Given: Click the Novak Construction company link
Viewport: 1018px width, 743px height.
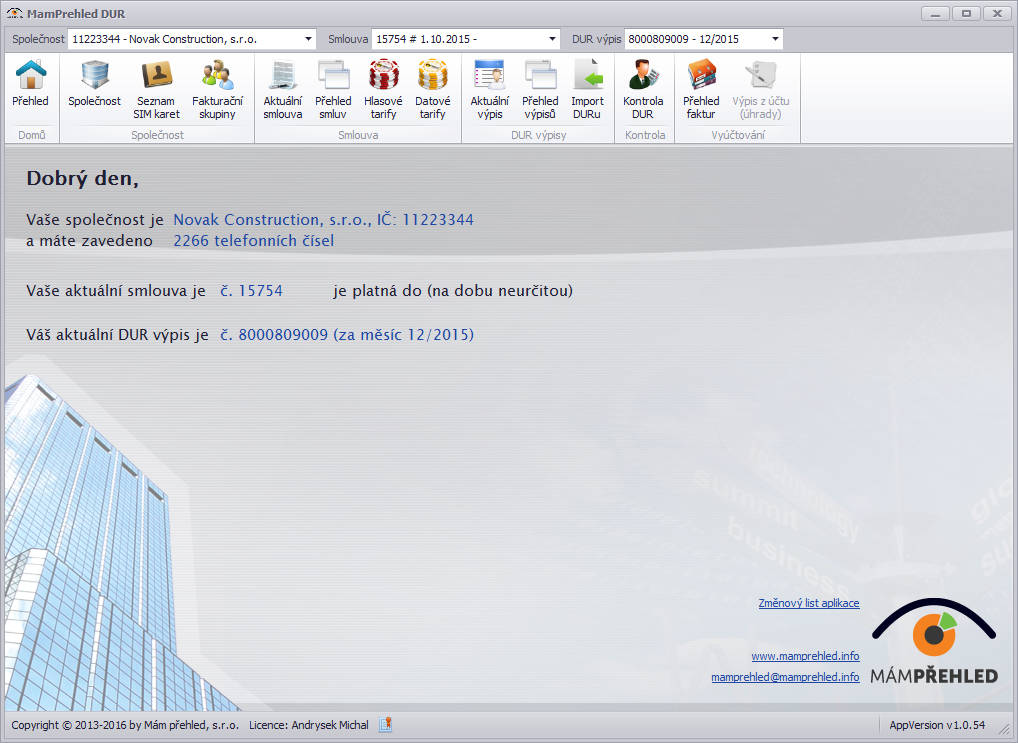Looking at the screenshot, I should tap(323, 220).
